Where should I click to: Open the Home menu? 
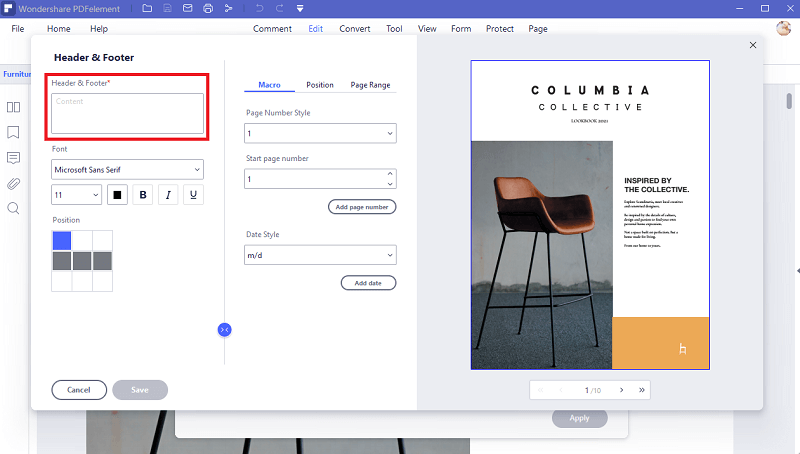pyautogui.click(x=59, y=29)
